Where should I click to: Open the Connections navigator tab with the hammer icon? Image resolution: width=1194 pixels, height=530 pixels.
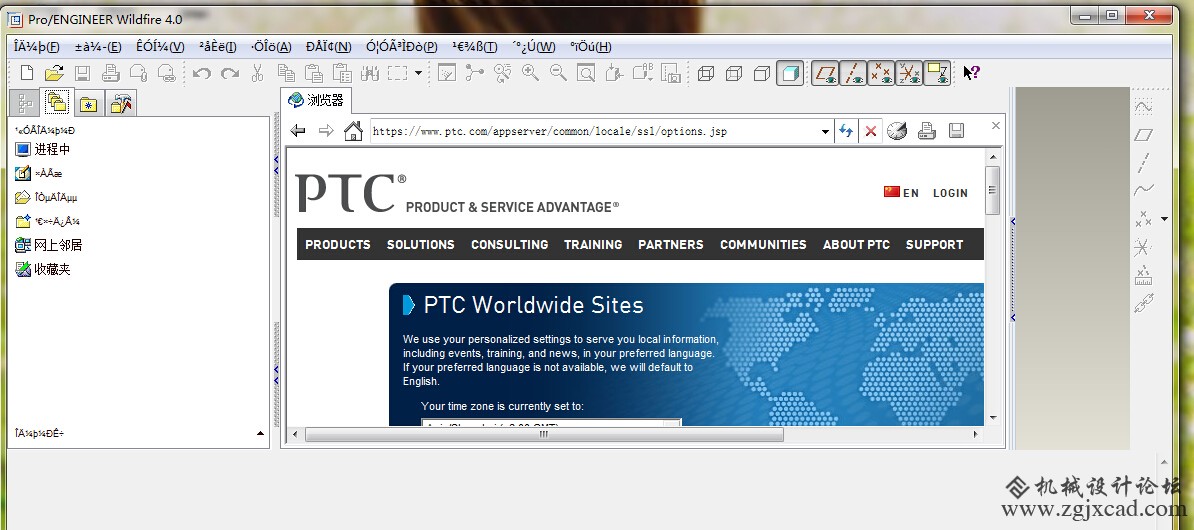pyautogui.click(x=120, y=104)
